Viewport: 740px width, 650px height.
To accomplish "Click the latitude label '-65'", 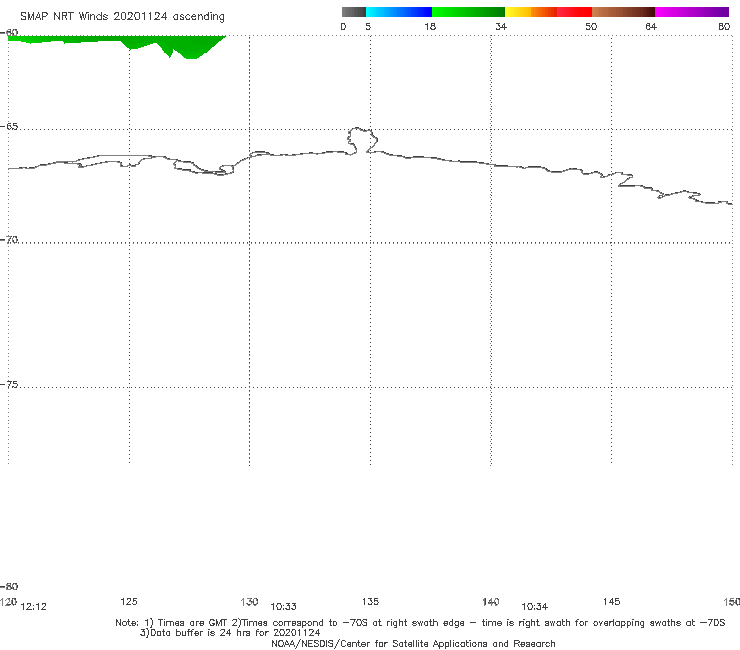I will coord(9,127).
